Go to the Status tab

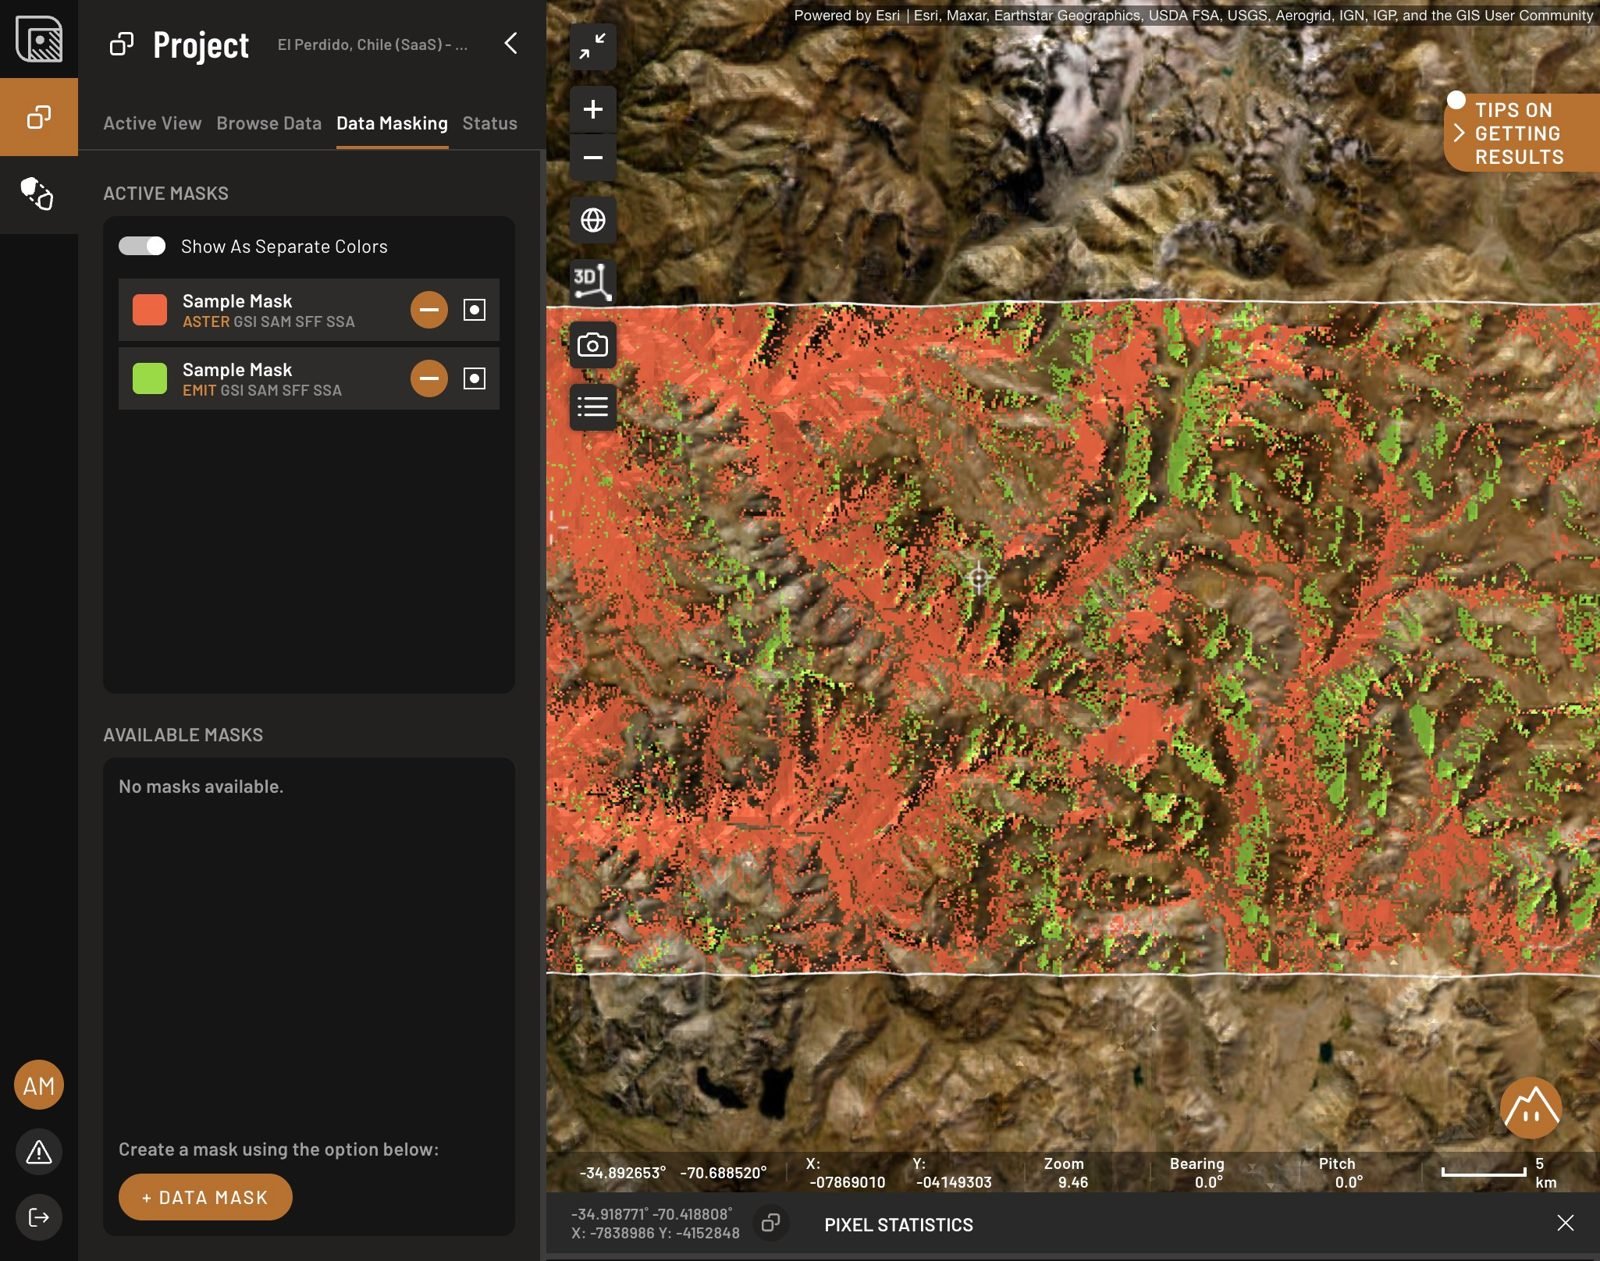(x=490, y=123)
